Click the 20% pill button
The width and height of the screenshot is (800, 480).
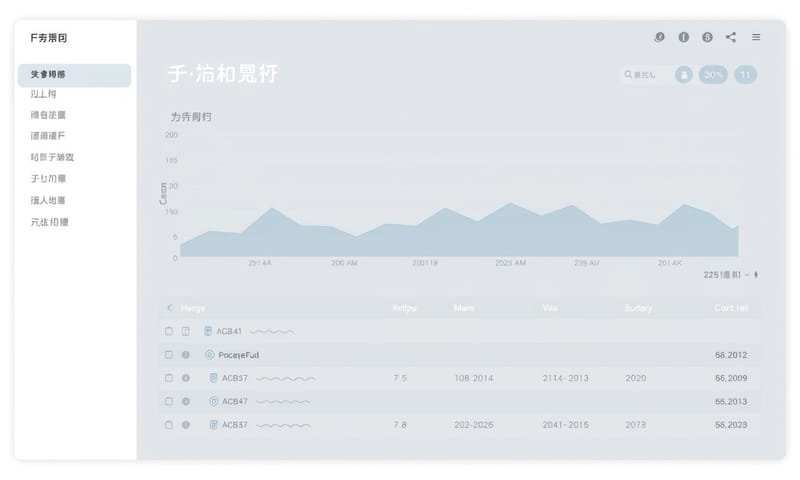click(x=713, y=75)
